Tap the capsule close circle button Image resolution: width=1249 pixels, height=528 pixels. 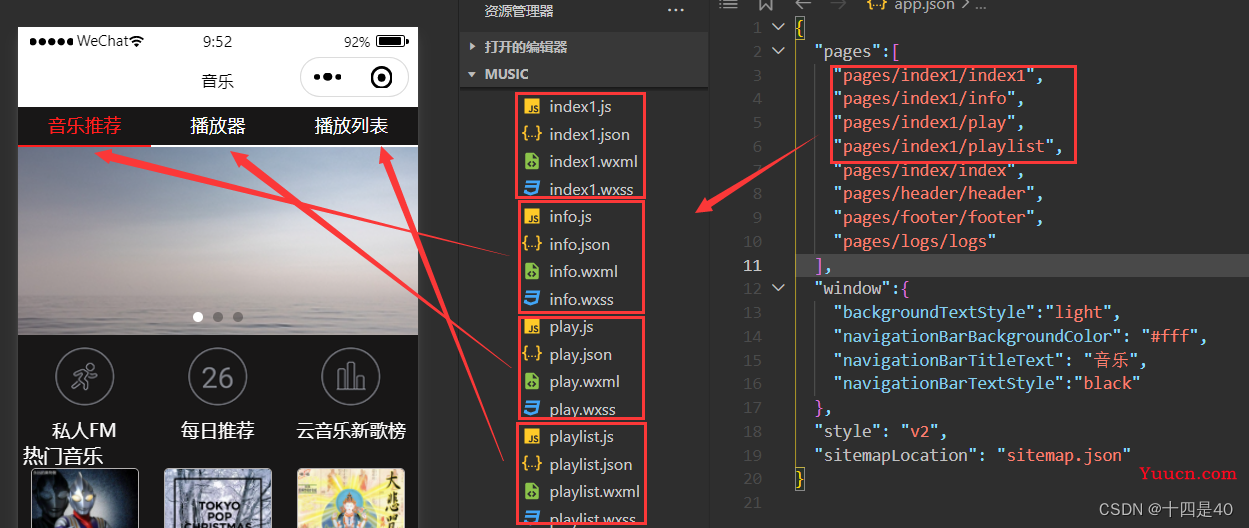click(x=381, y=77)
